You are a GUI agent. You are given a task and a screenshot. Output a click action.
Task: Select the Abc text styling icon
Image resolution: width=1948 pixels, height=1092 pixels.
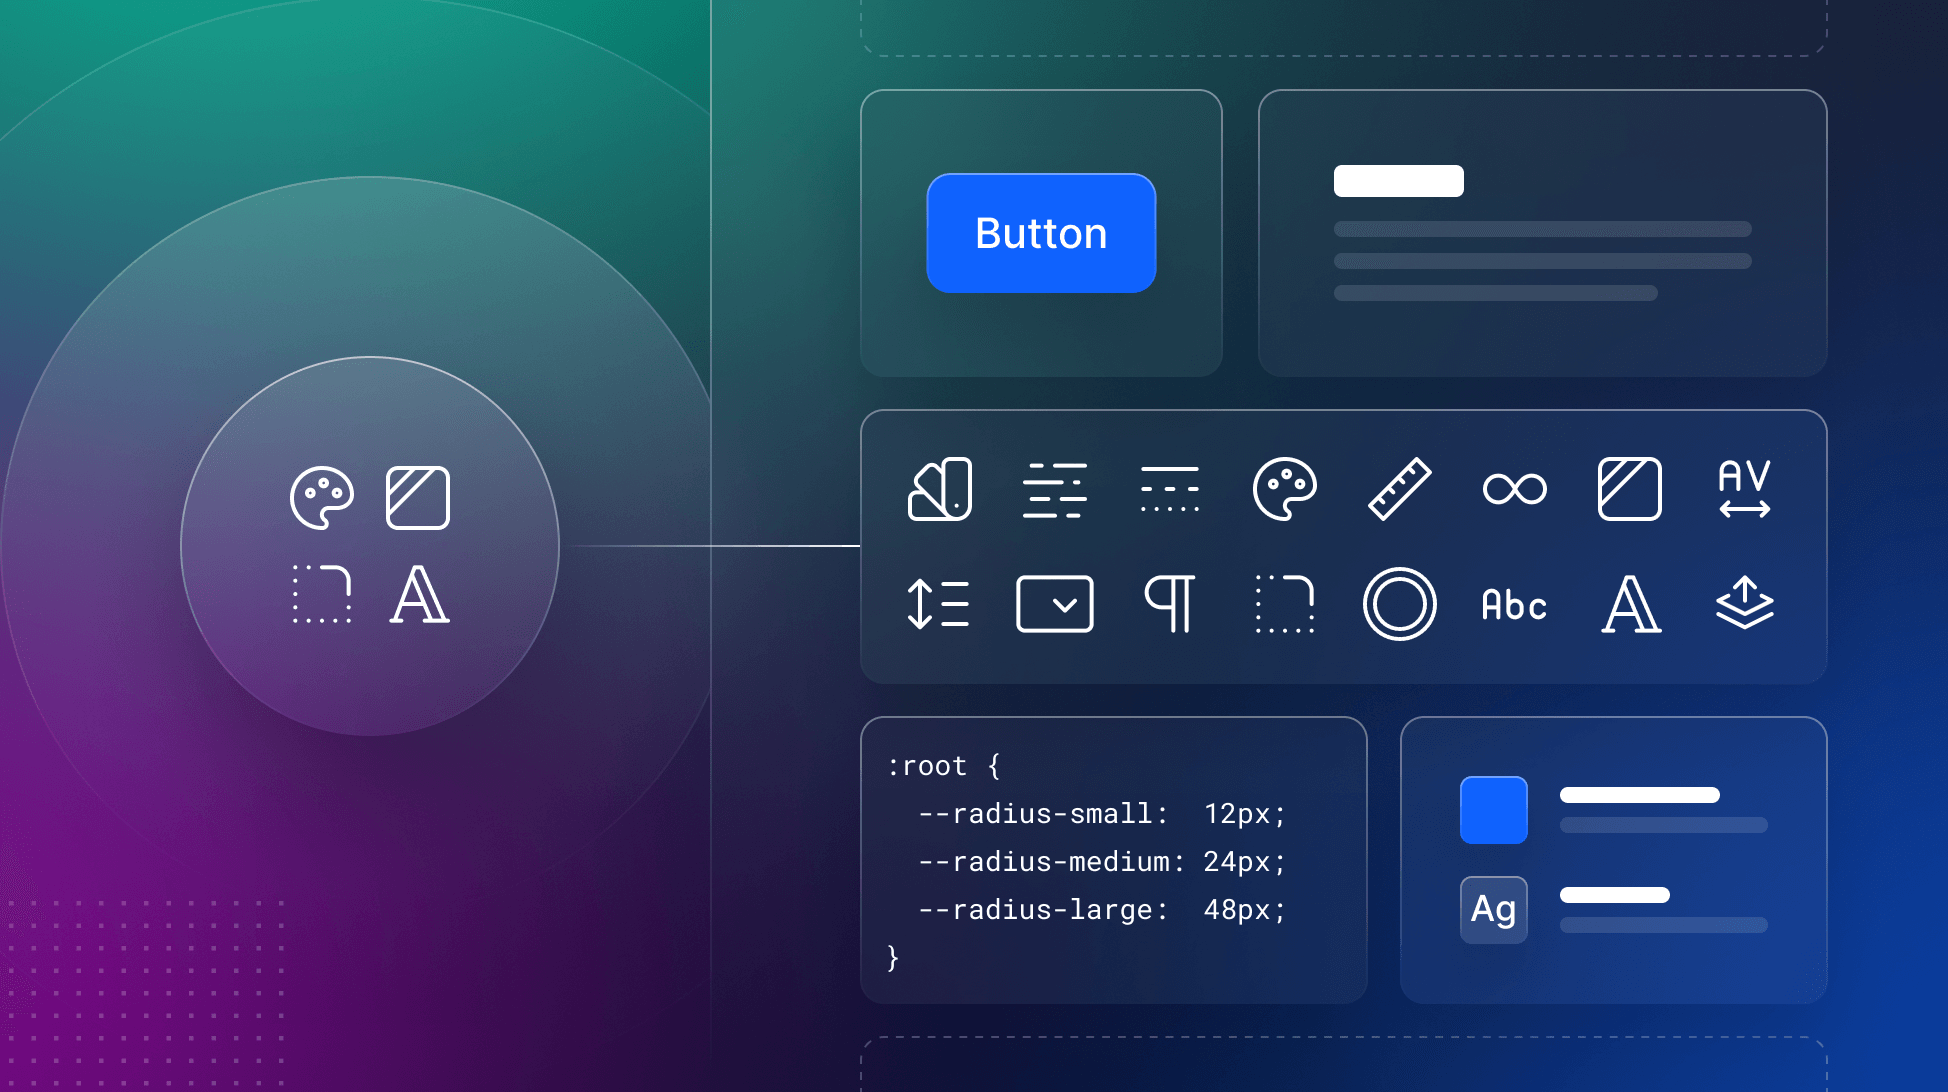click(1514, 604)
